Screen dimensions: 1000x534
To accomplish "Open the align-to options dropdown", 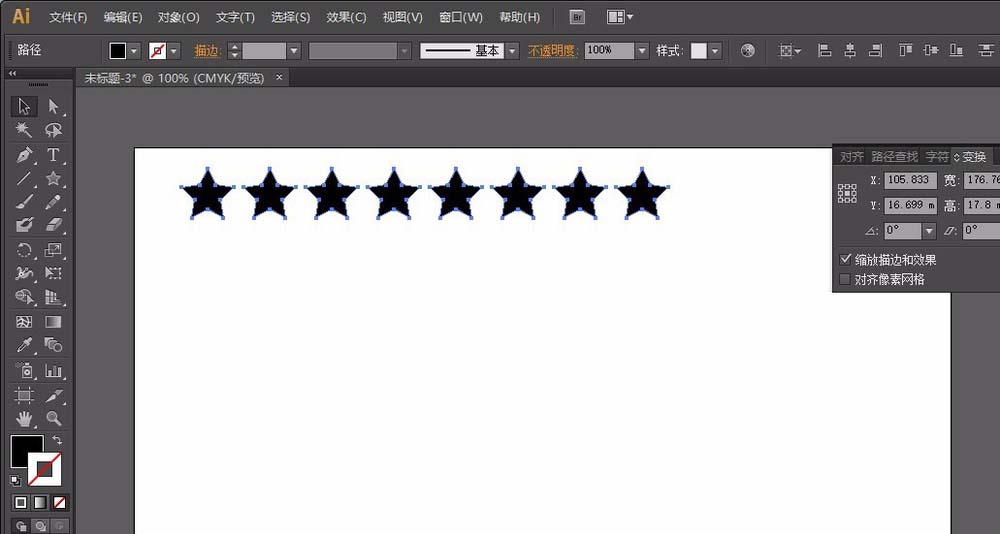I will point(790,50).
